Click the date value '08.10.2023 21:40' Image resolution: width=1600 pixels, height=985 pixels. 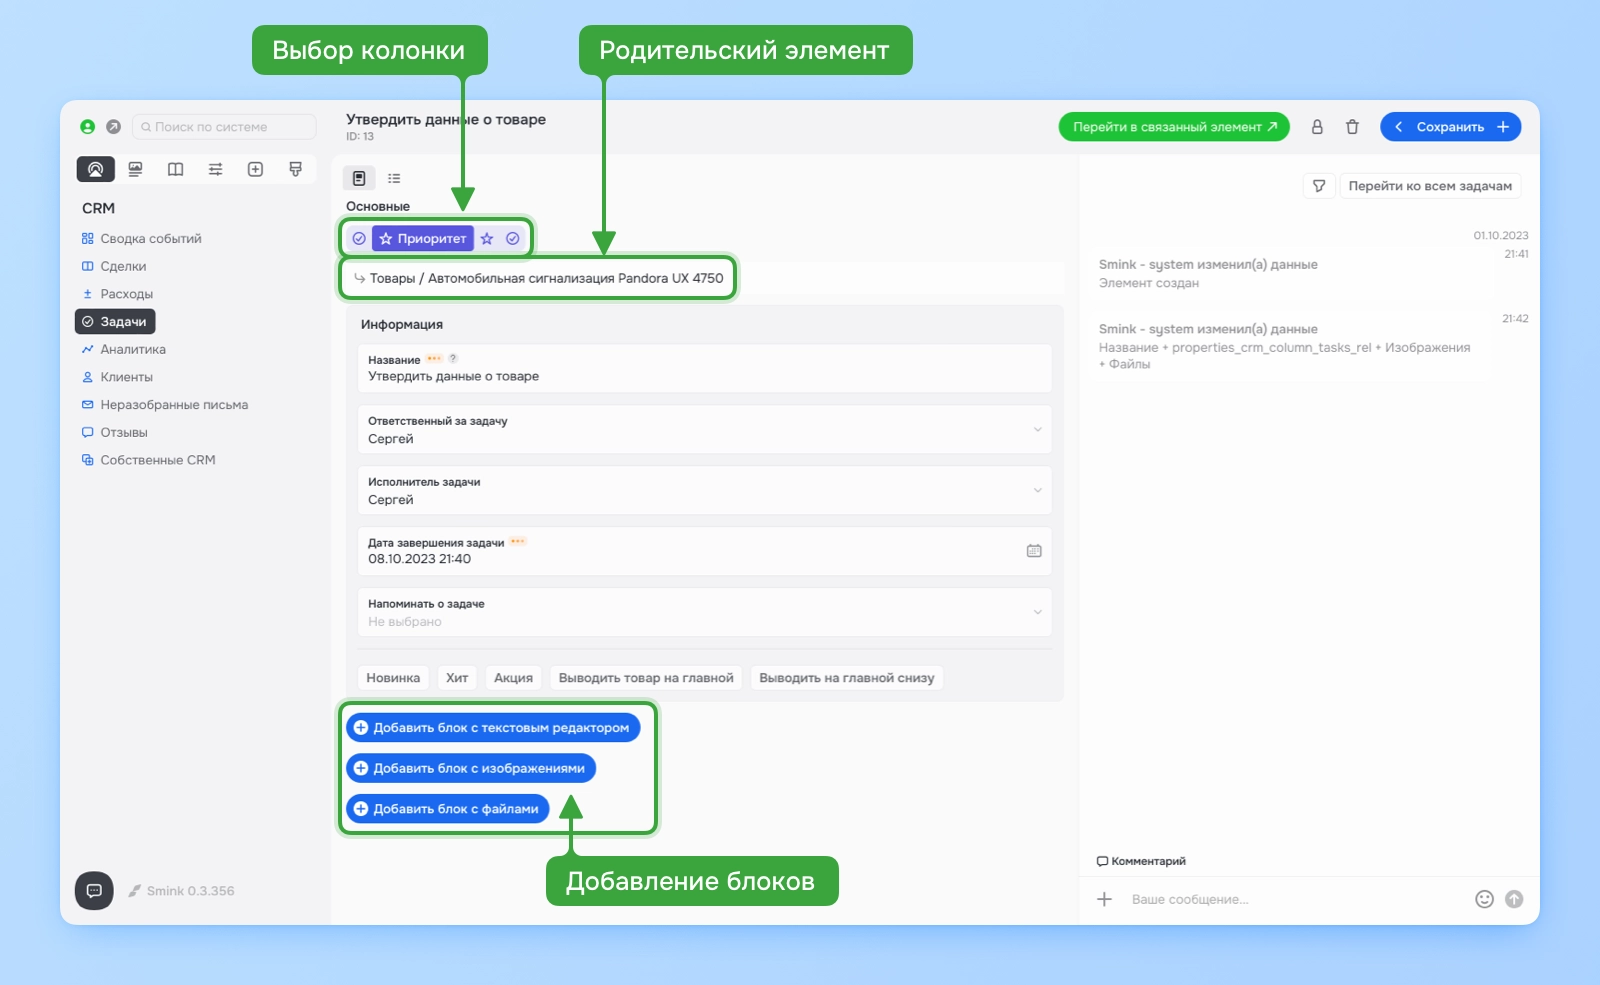[419, 559]
